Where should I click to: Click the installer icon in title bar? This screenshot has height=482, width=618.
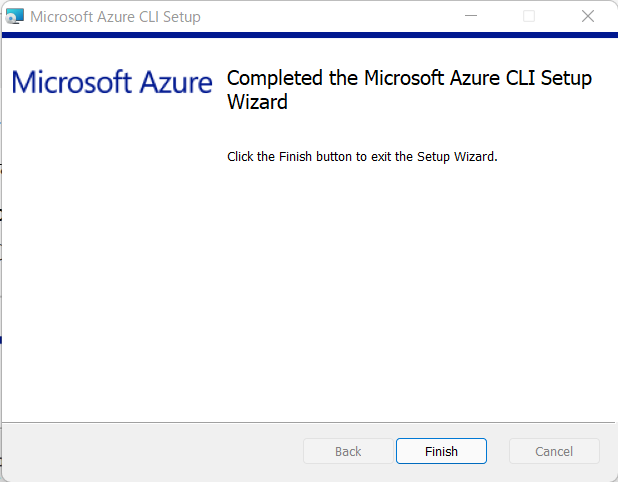[15, 16]
